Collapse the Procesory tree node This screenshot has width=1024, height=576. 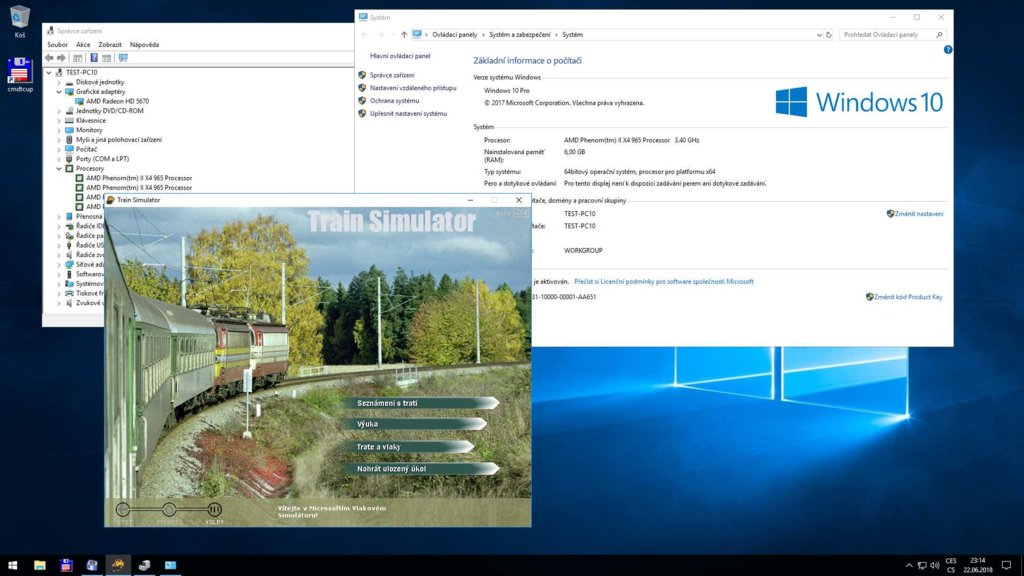click(60, 168)
